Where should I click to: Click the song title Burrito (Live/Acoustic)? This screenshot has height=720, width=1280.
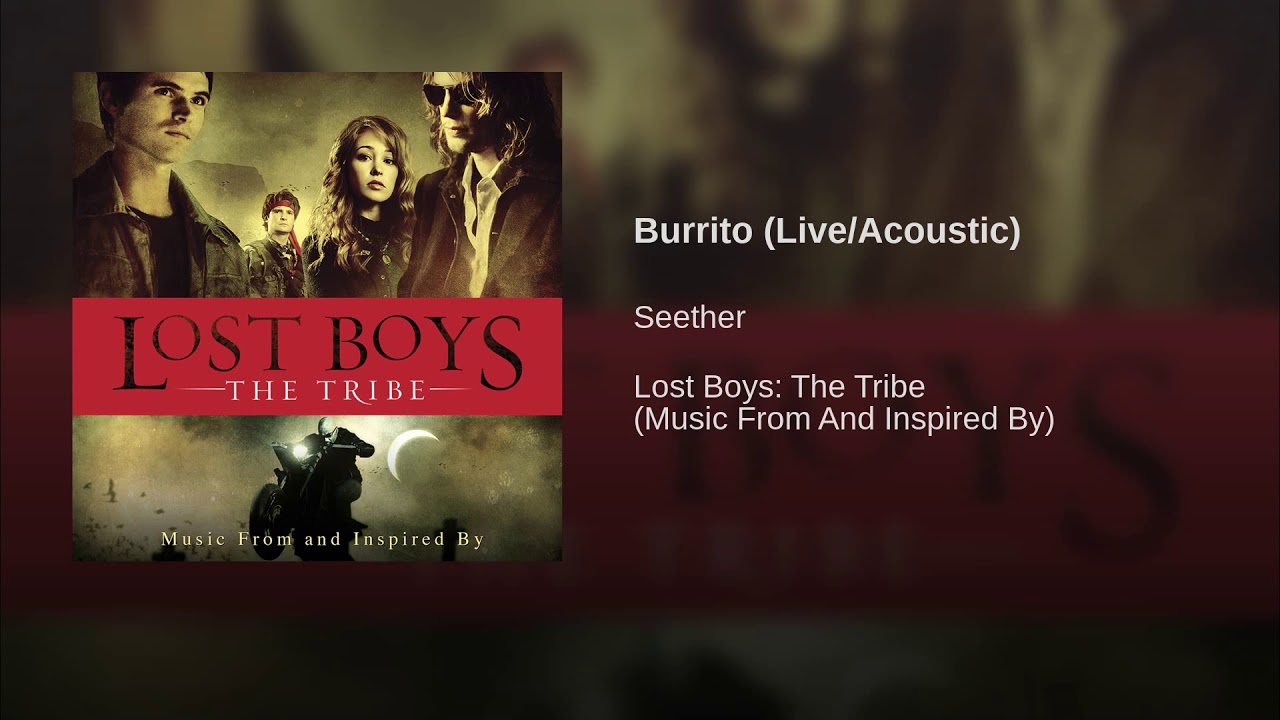point(827,231)
